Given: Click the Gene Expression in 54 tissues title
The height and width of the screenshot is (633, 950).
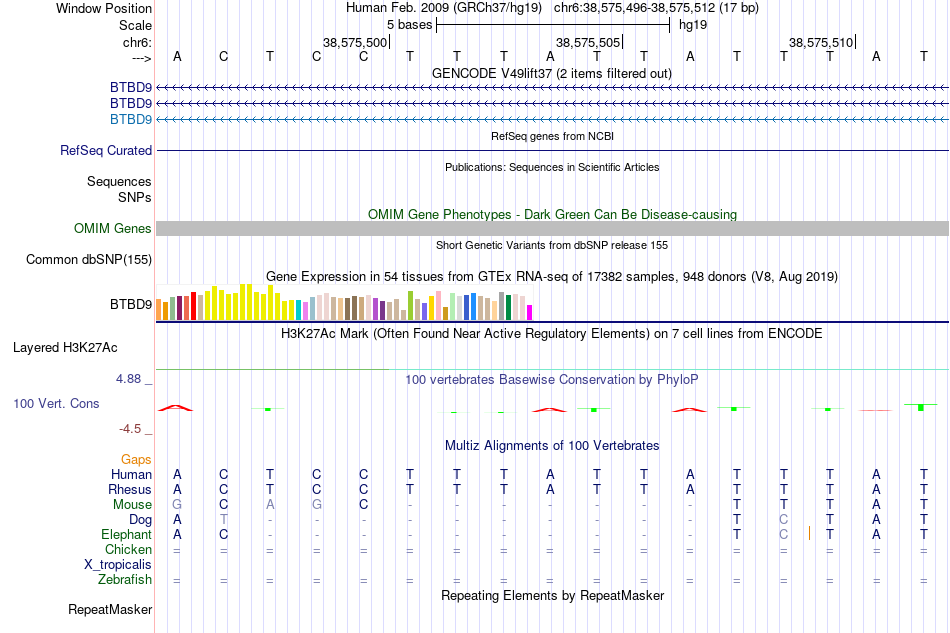Looking at the screenshot, I should [552, 277].
